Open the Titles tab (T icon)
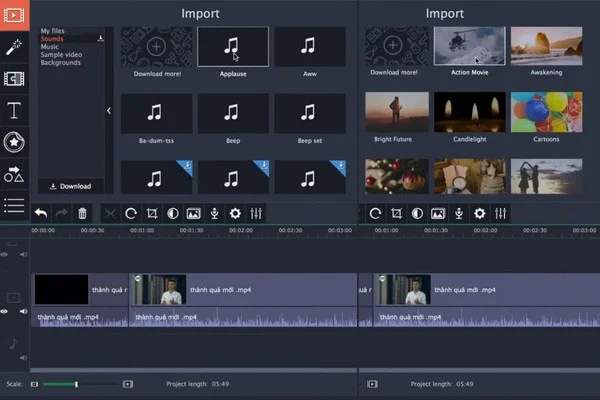This screenshot has width=600, height=400. coord(14,111)
